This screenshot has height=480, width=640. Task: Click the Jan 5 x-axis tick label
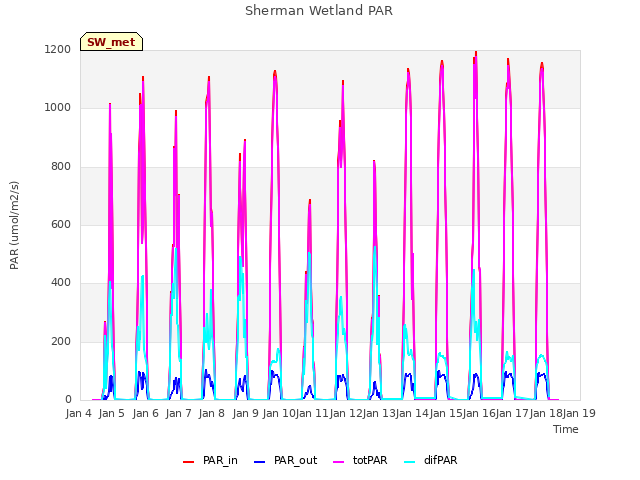tap(112, 413)
